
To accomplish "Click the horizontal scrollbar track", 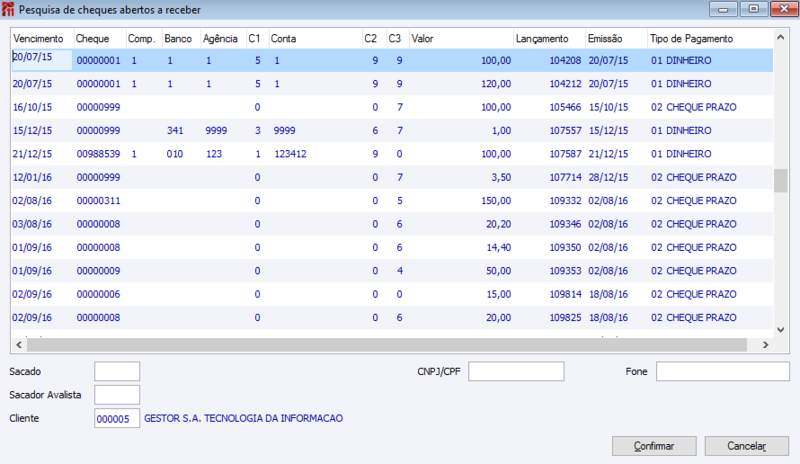I will tap(387, 345).
